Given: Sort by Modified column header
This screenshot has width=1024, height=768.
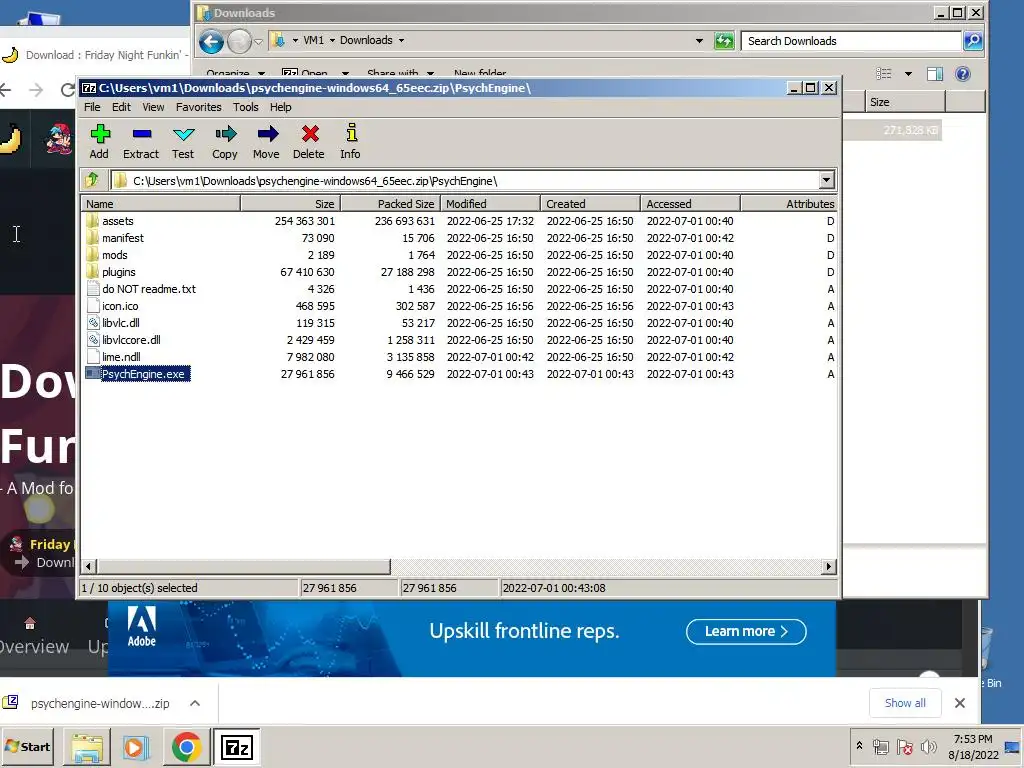Looking at the screenshot, I should [x=490, y=204].
